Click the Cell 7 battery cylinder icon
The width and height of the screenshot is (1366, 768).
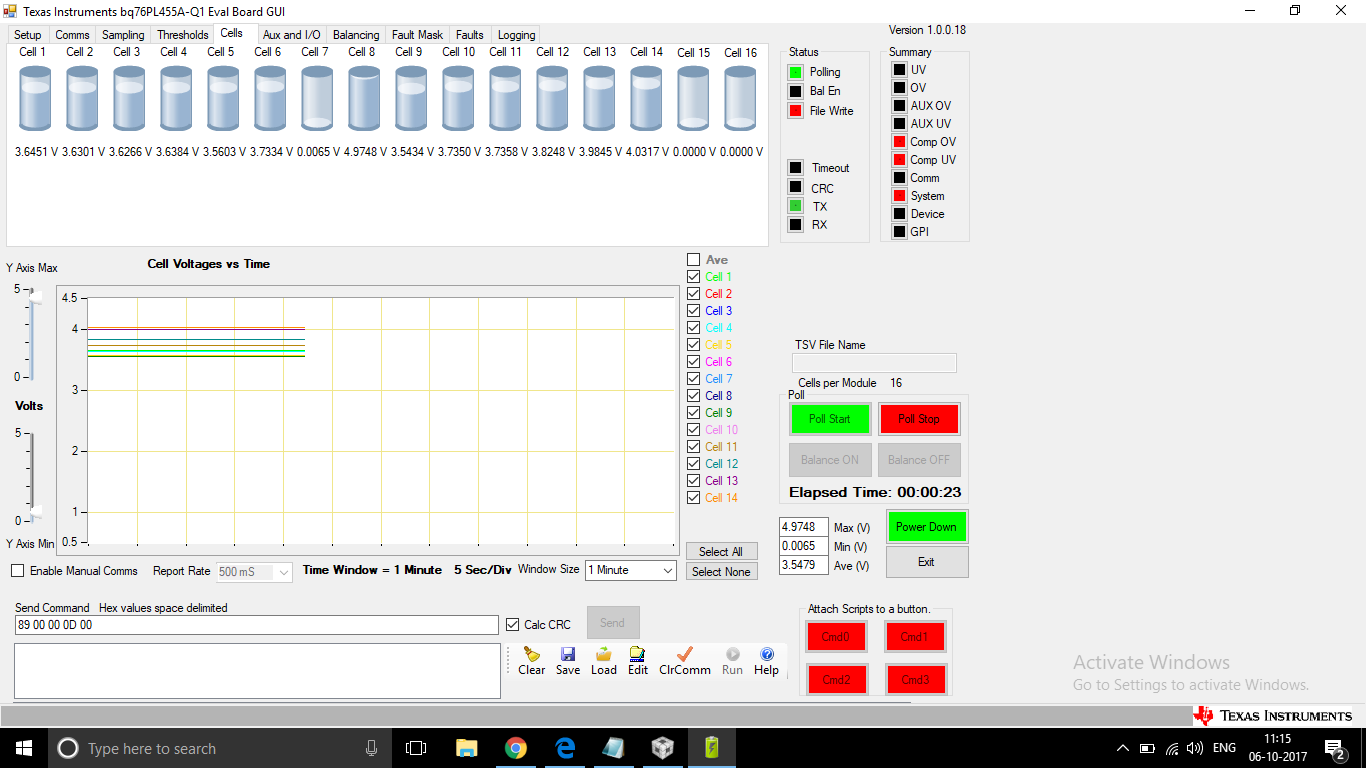point(317,99)
